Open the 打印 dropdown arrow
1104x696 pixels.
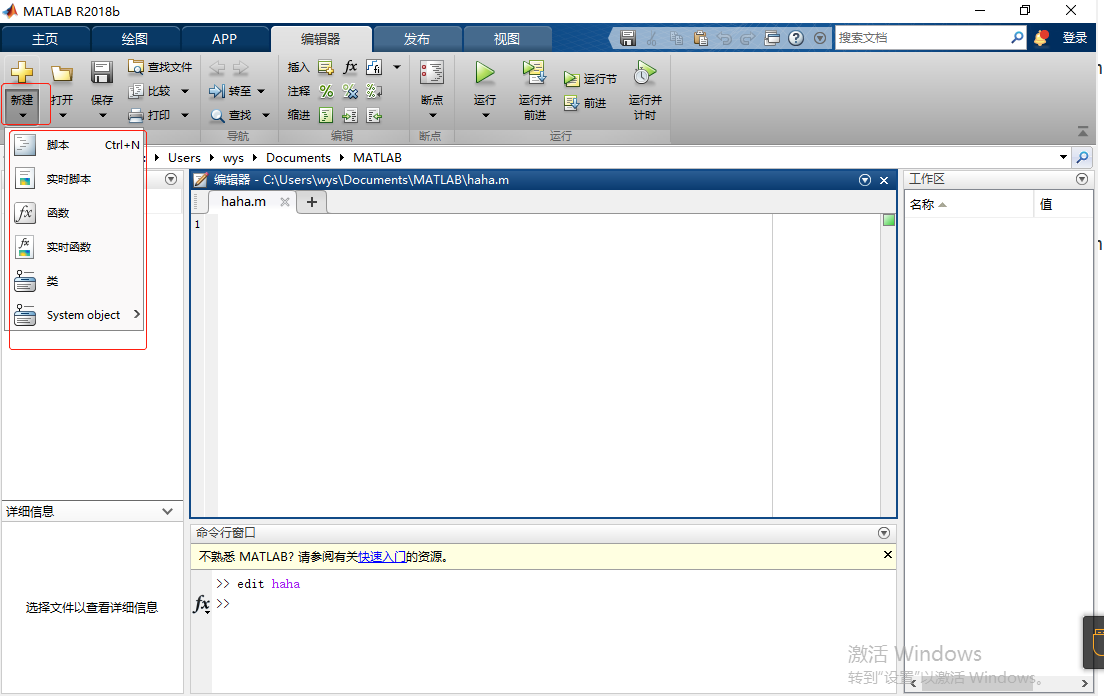click(x=185, y=115)
